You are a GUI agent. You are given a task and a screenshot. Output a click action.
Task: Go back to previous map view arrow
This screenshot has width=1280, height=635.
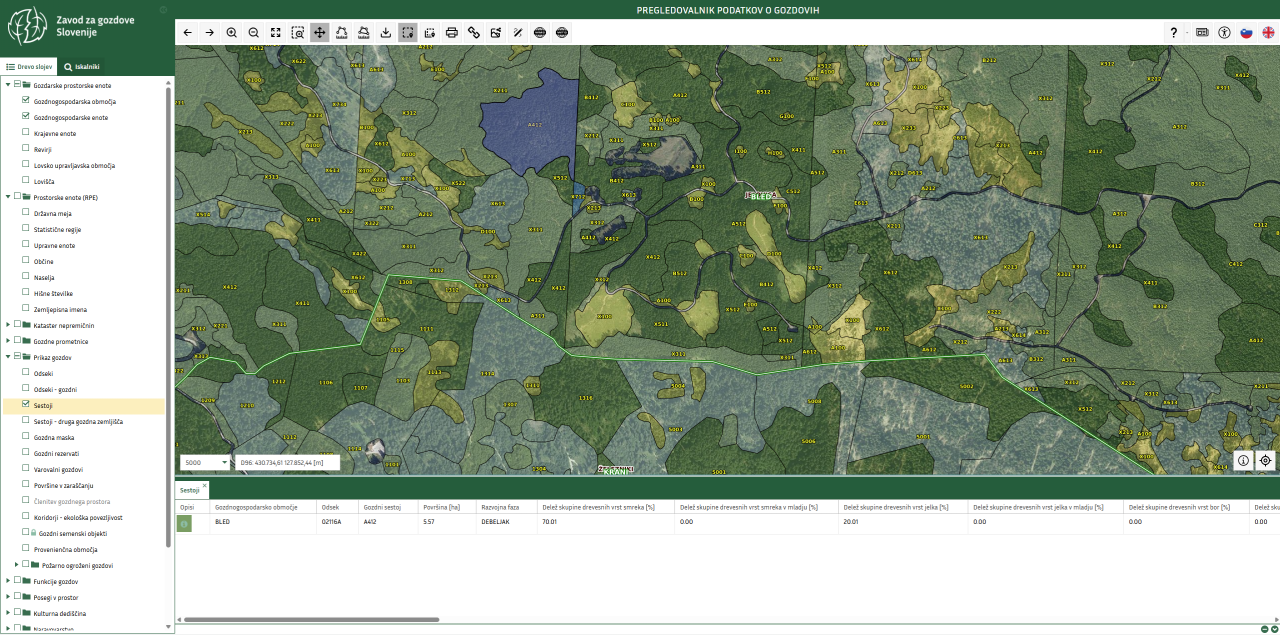[188, 32]
